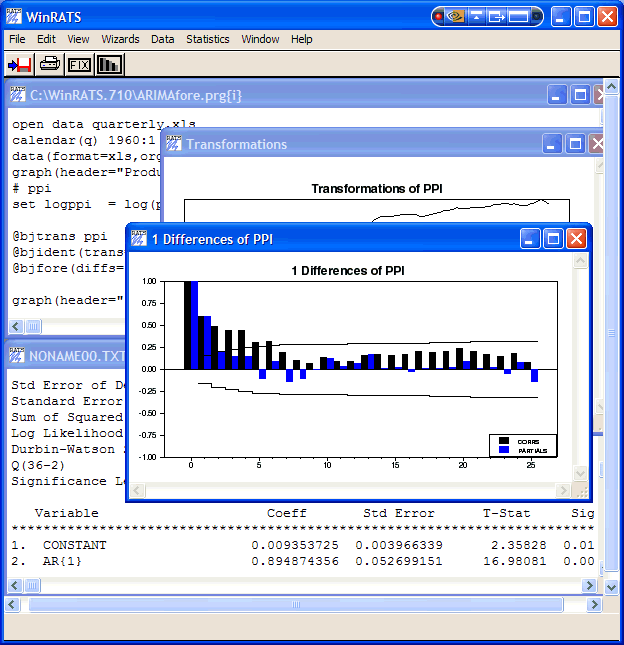
Task: Click main workspace vertical scroll-up arrow
Action: click(x=611, y=86)
